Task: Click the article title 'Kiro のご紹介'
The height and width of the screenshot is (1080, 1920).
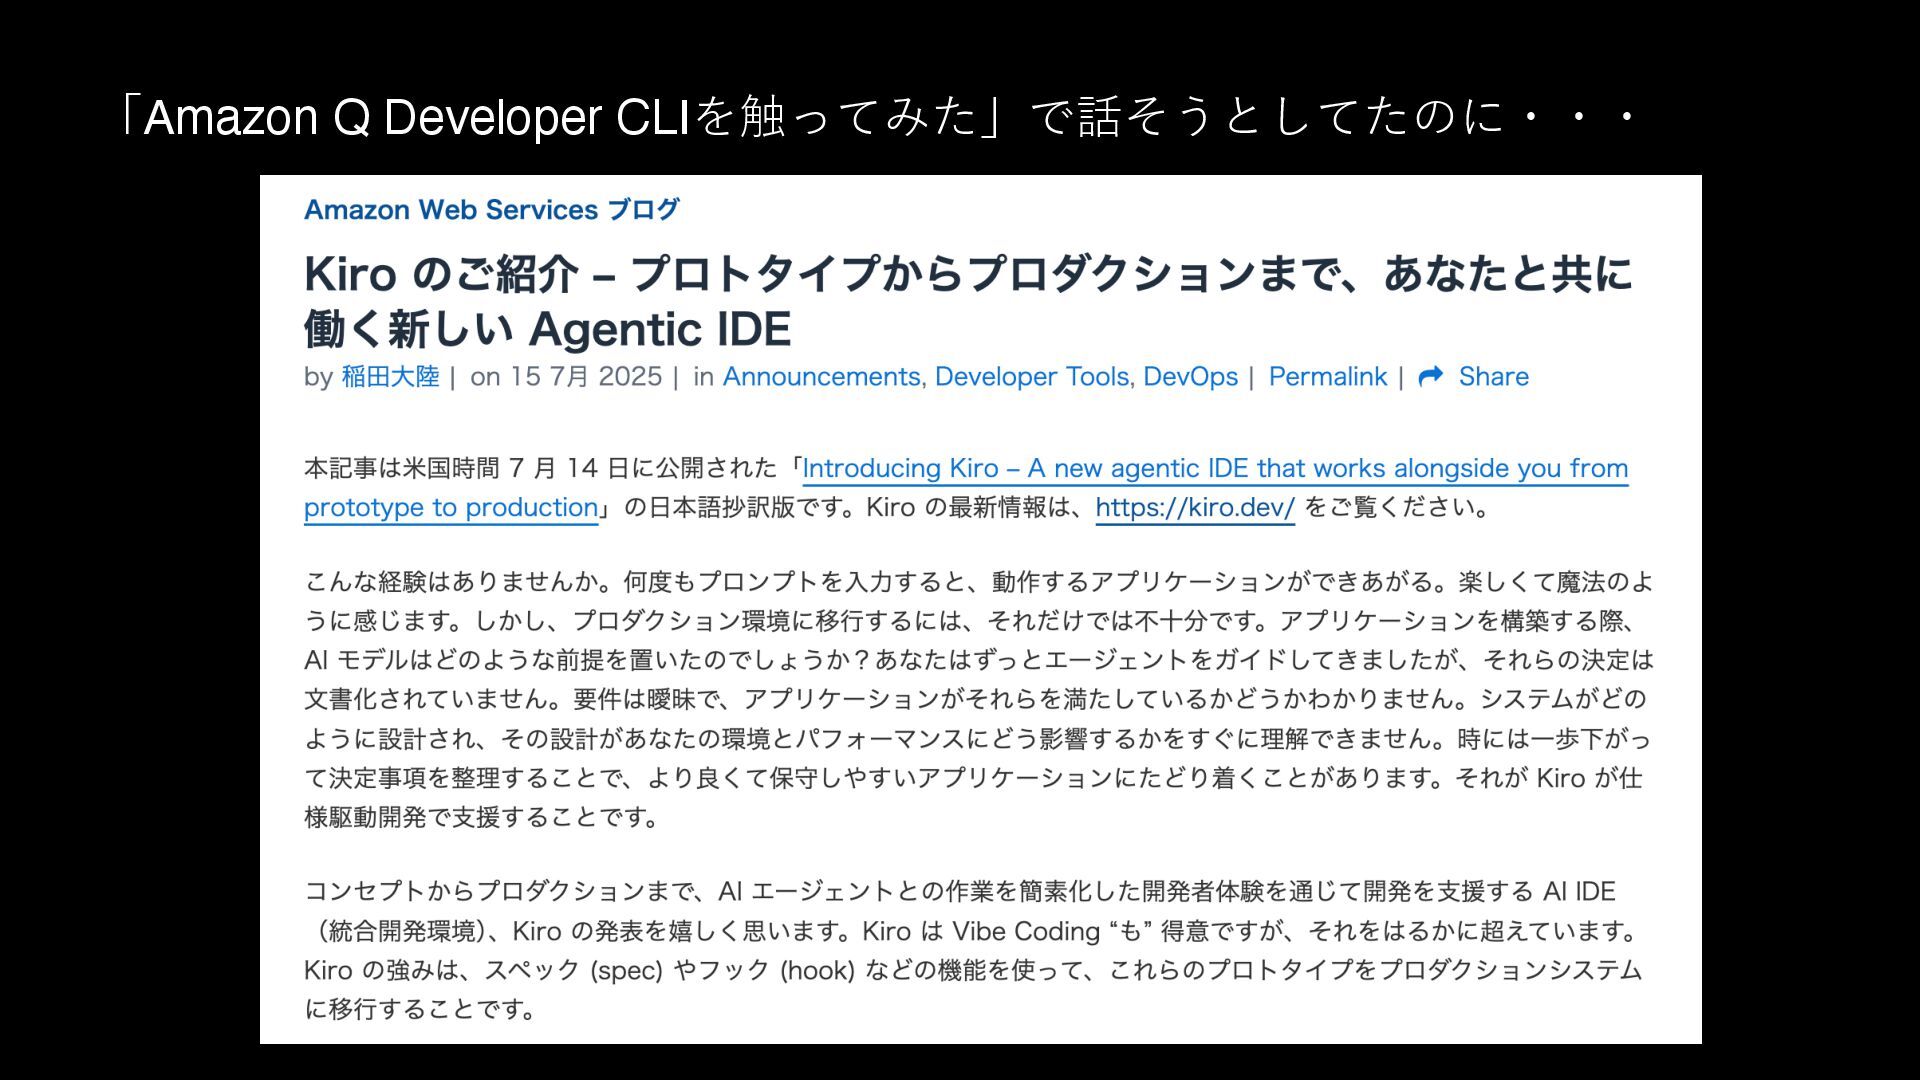Action: coord(968,301)
